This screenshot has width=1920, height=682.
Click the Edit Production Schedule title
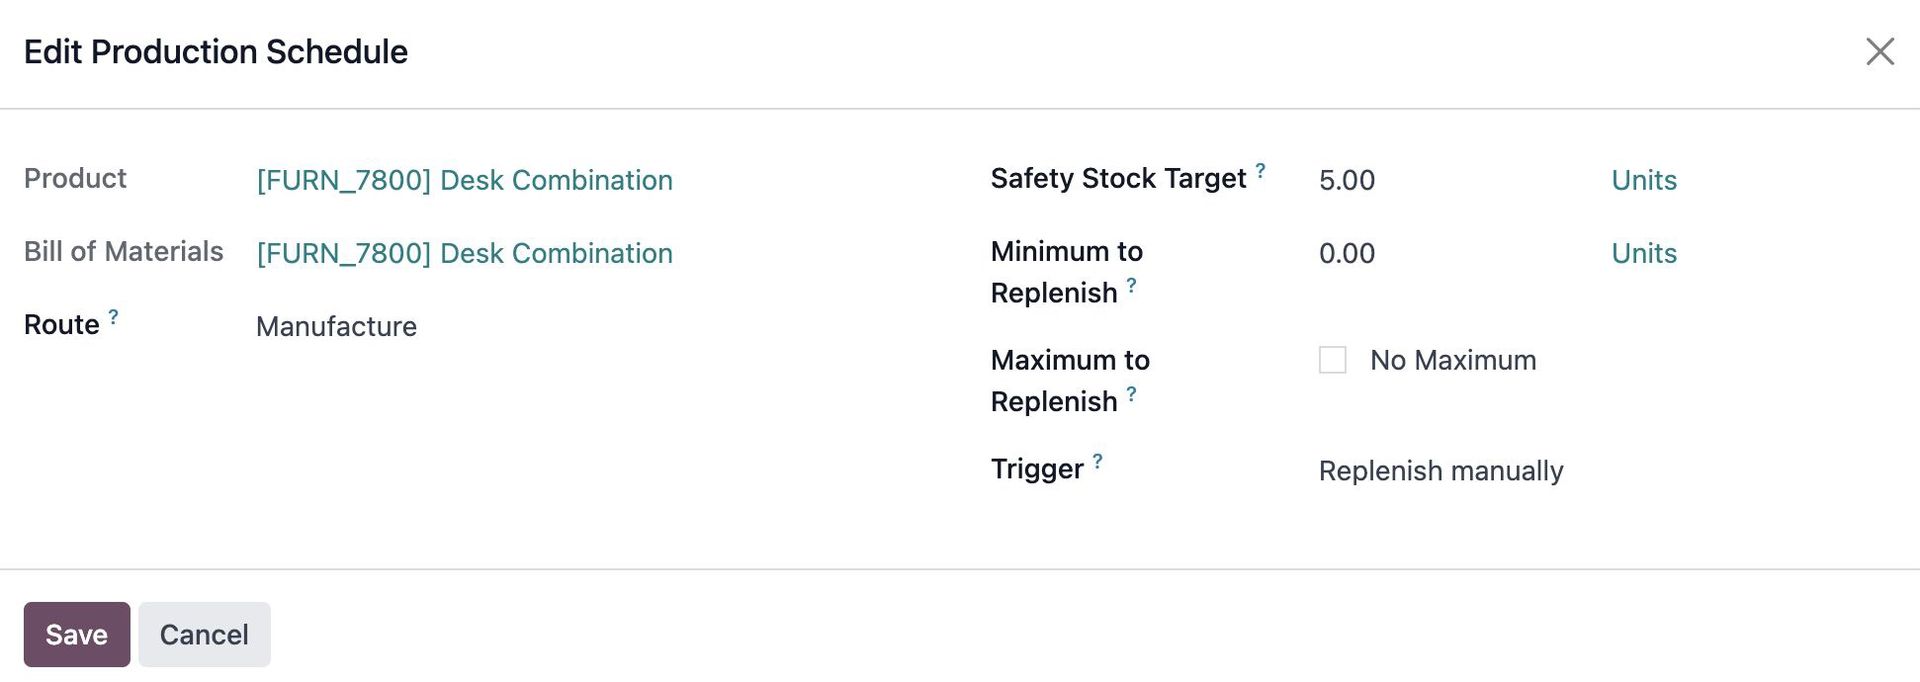click(x=216, y=52)
